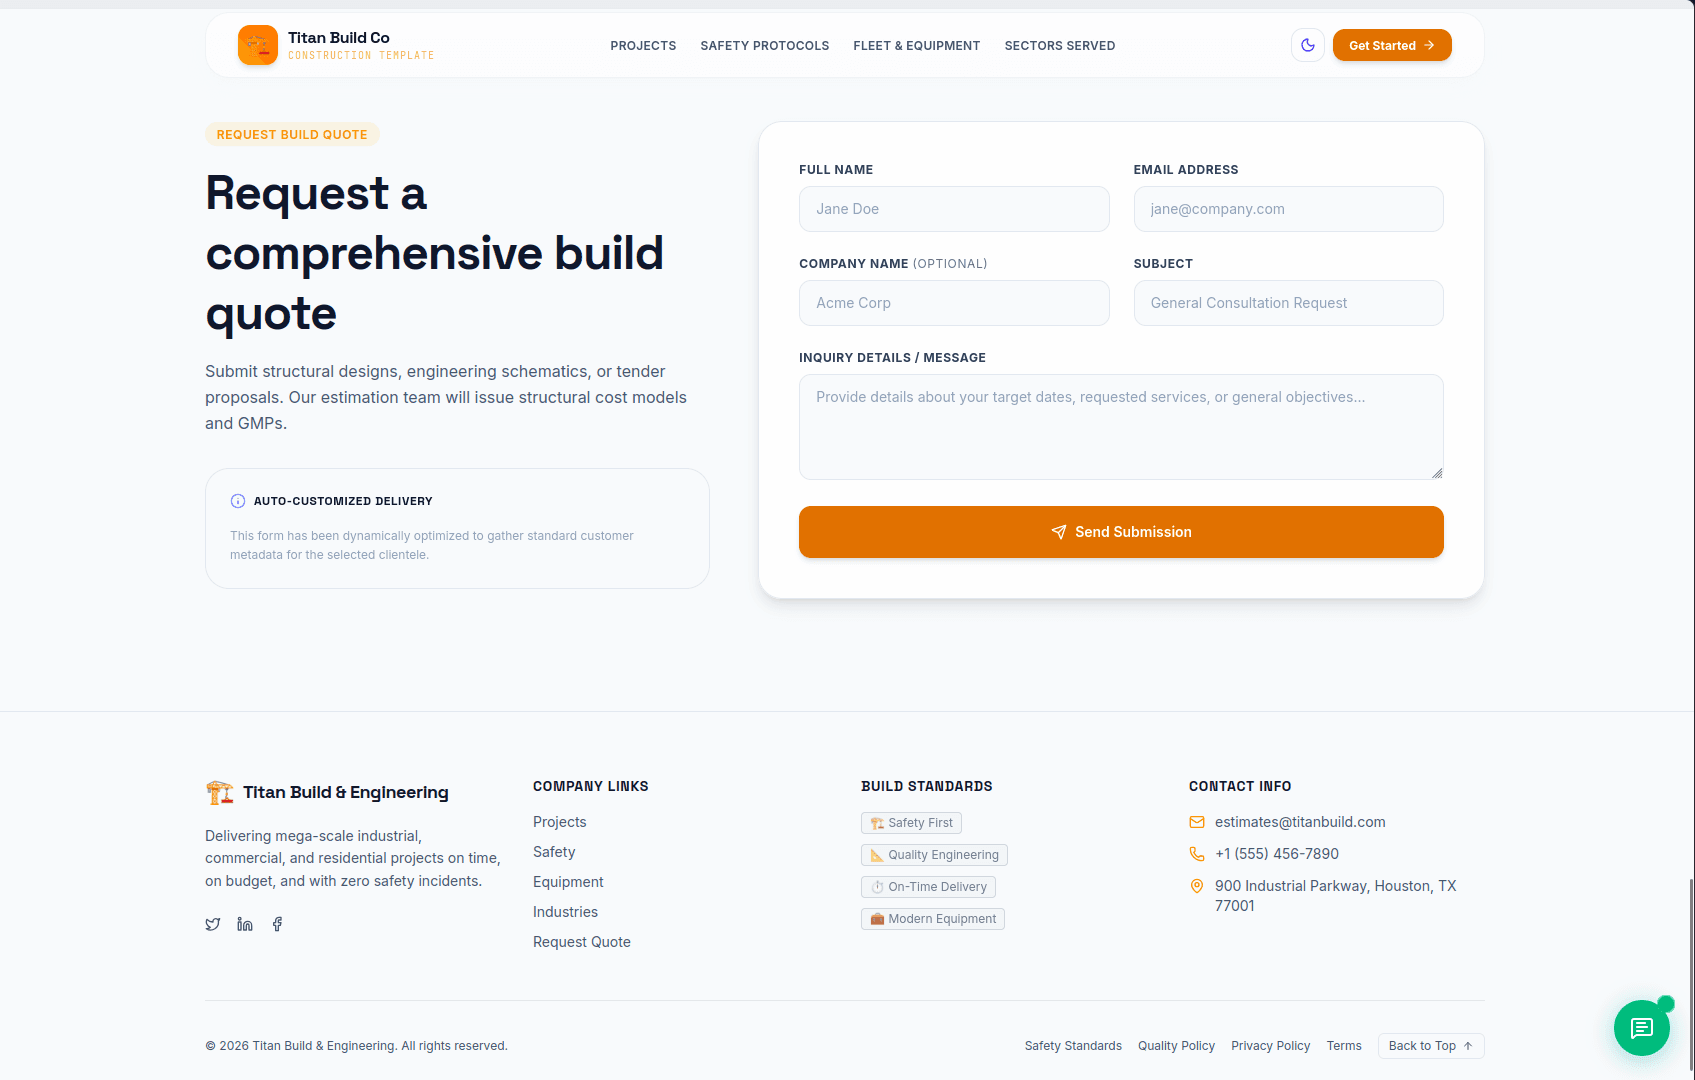Open the Safety Standards footer link
This screenshot has height=1080, width=1695.
(1073, 1046)
